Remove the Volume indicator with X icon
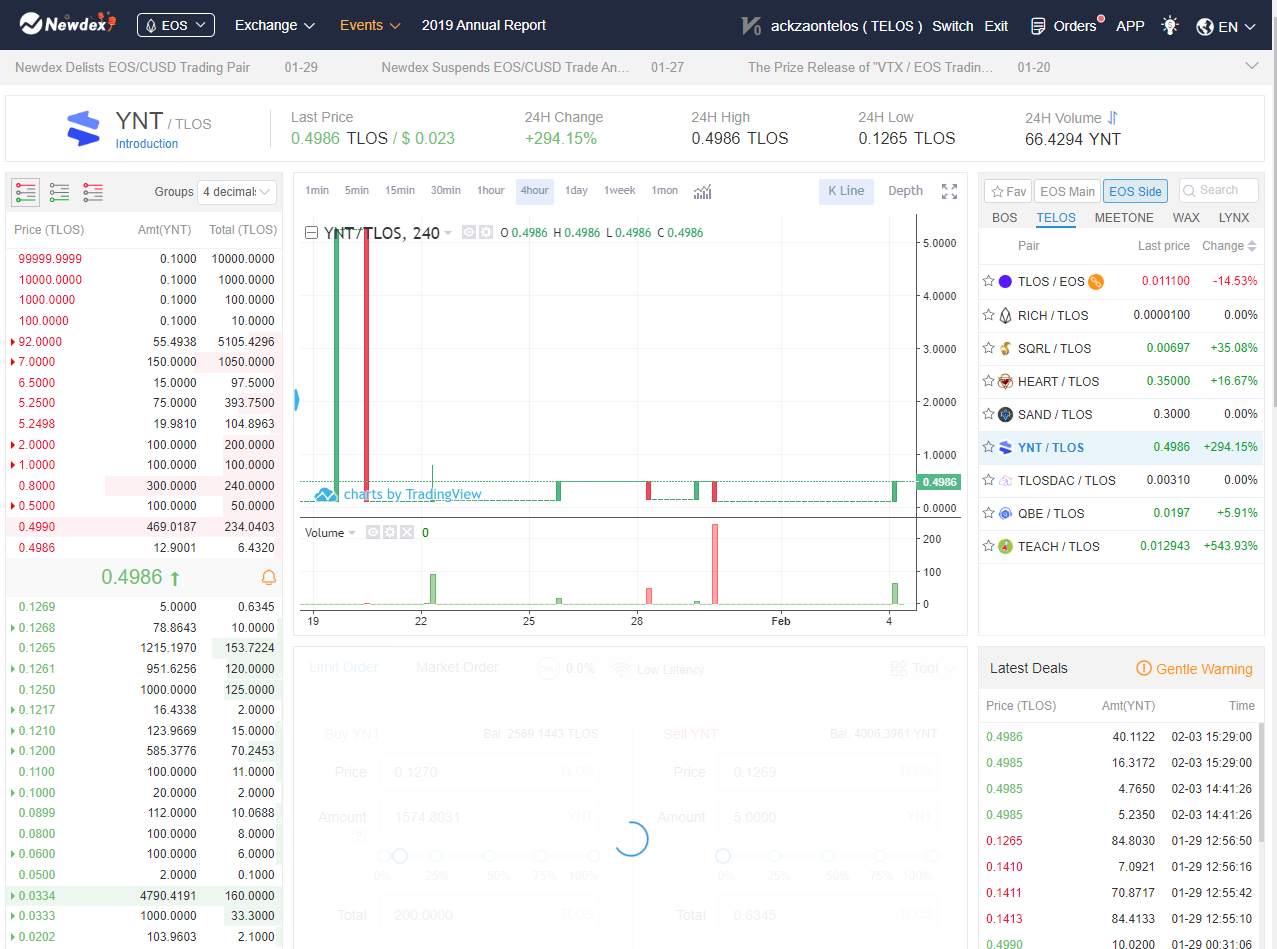This screenshot has width=1277, height=949. 406,533
